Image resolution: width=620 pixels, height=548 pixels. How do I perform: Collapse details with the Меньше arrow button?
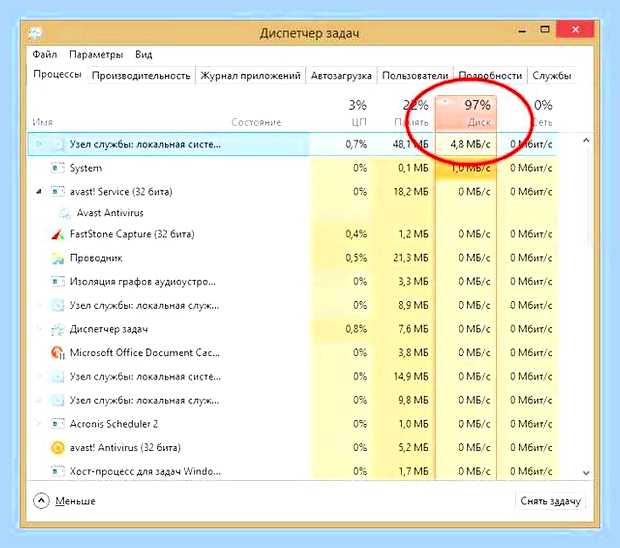click(x=41, y=501)
